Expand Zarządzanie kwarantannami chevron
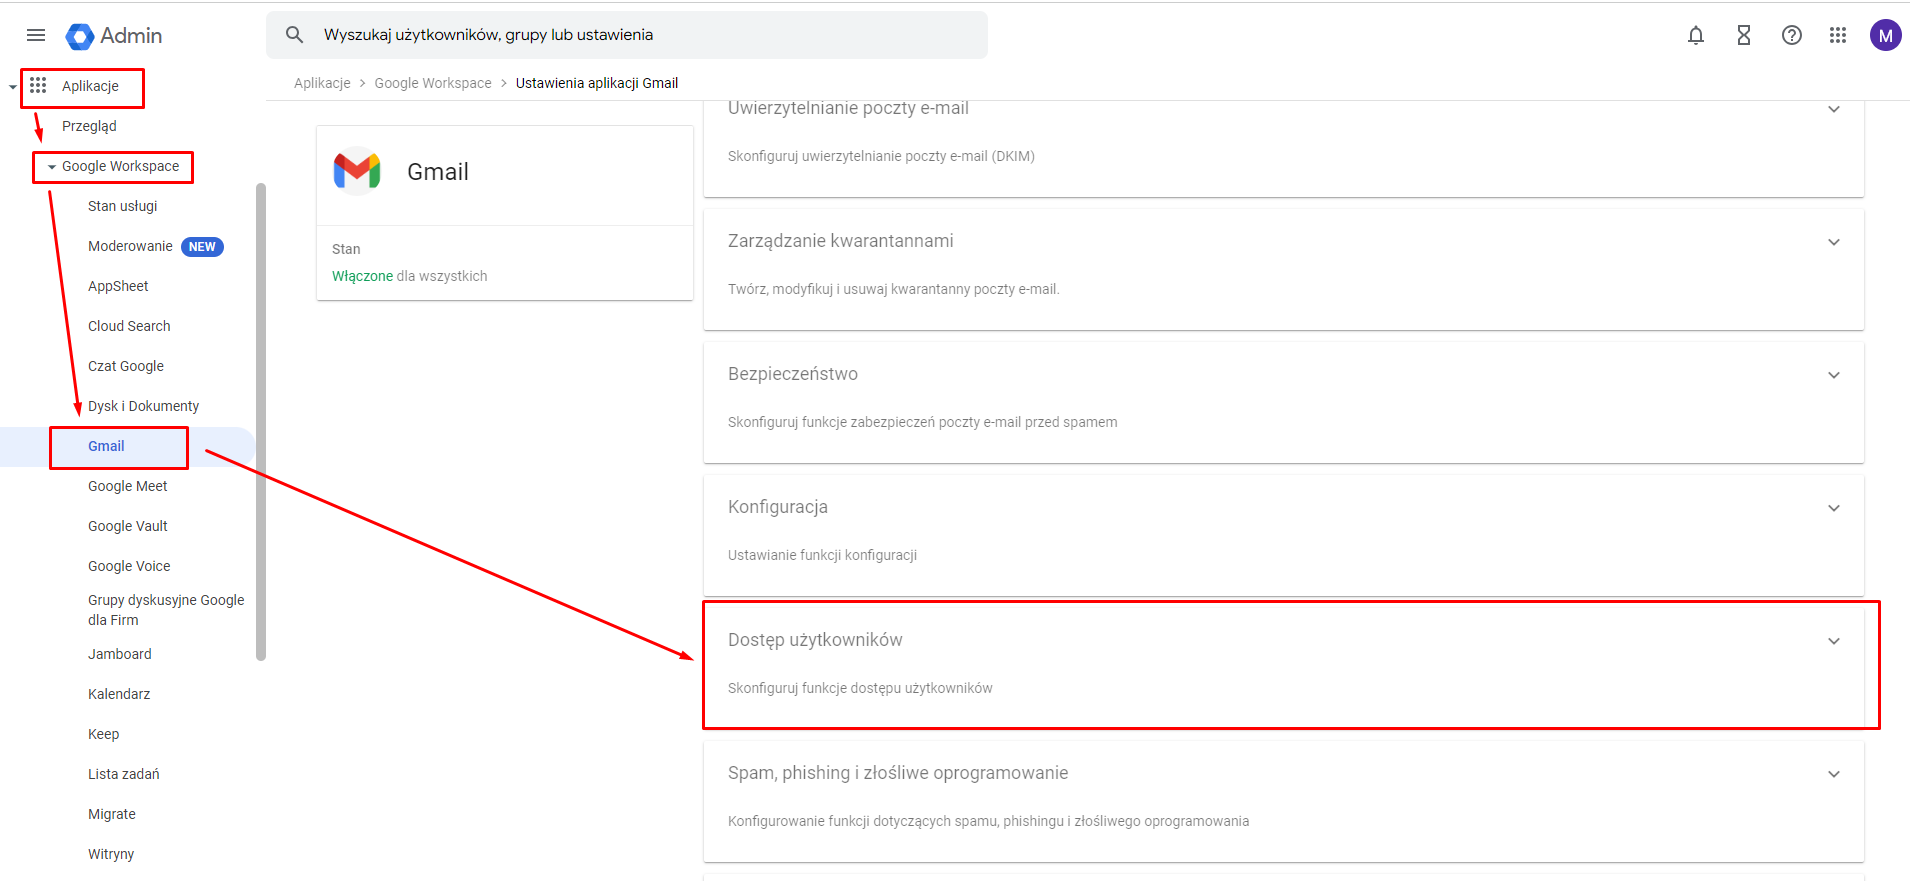 click(1834, 242)
